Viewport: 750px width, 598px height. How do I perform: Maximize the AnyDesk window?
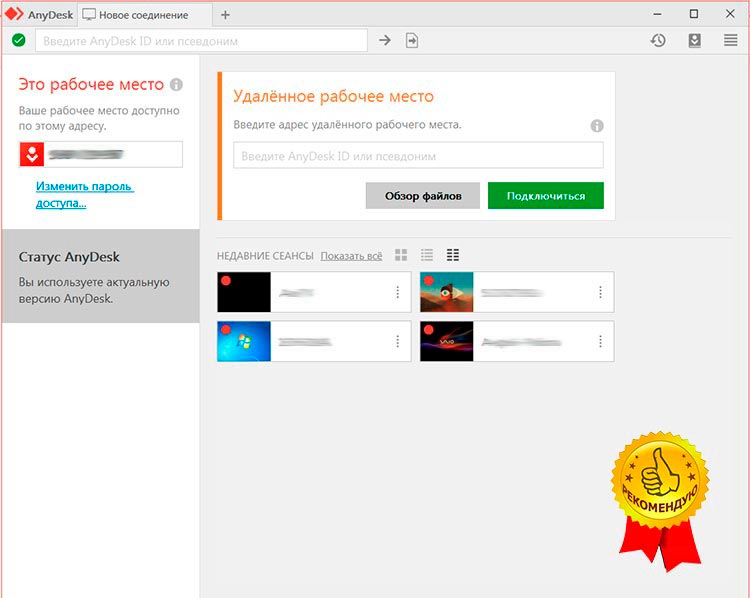[694, 14]
